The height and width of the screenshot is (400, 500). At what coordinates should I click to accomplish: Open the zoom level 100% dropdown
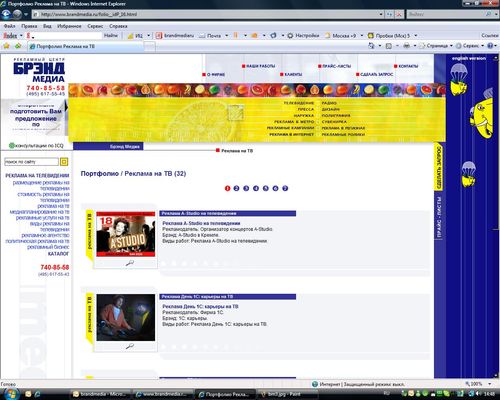pos(489,384)
